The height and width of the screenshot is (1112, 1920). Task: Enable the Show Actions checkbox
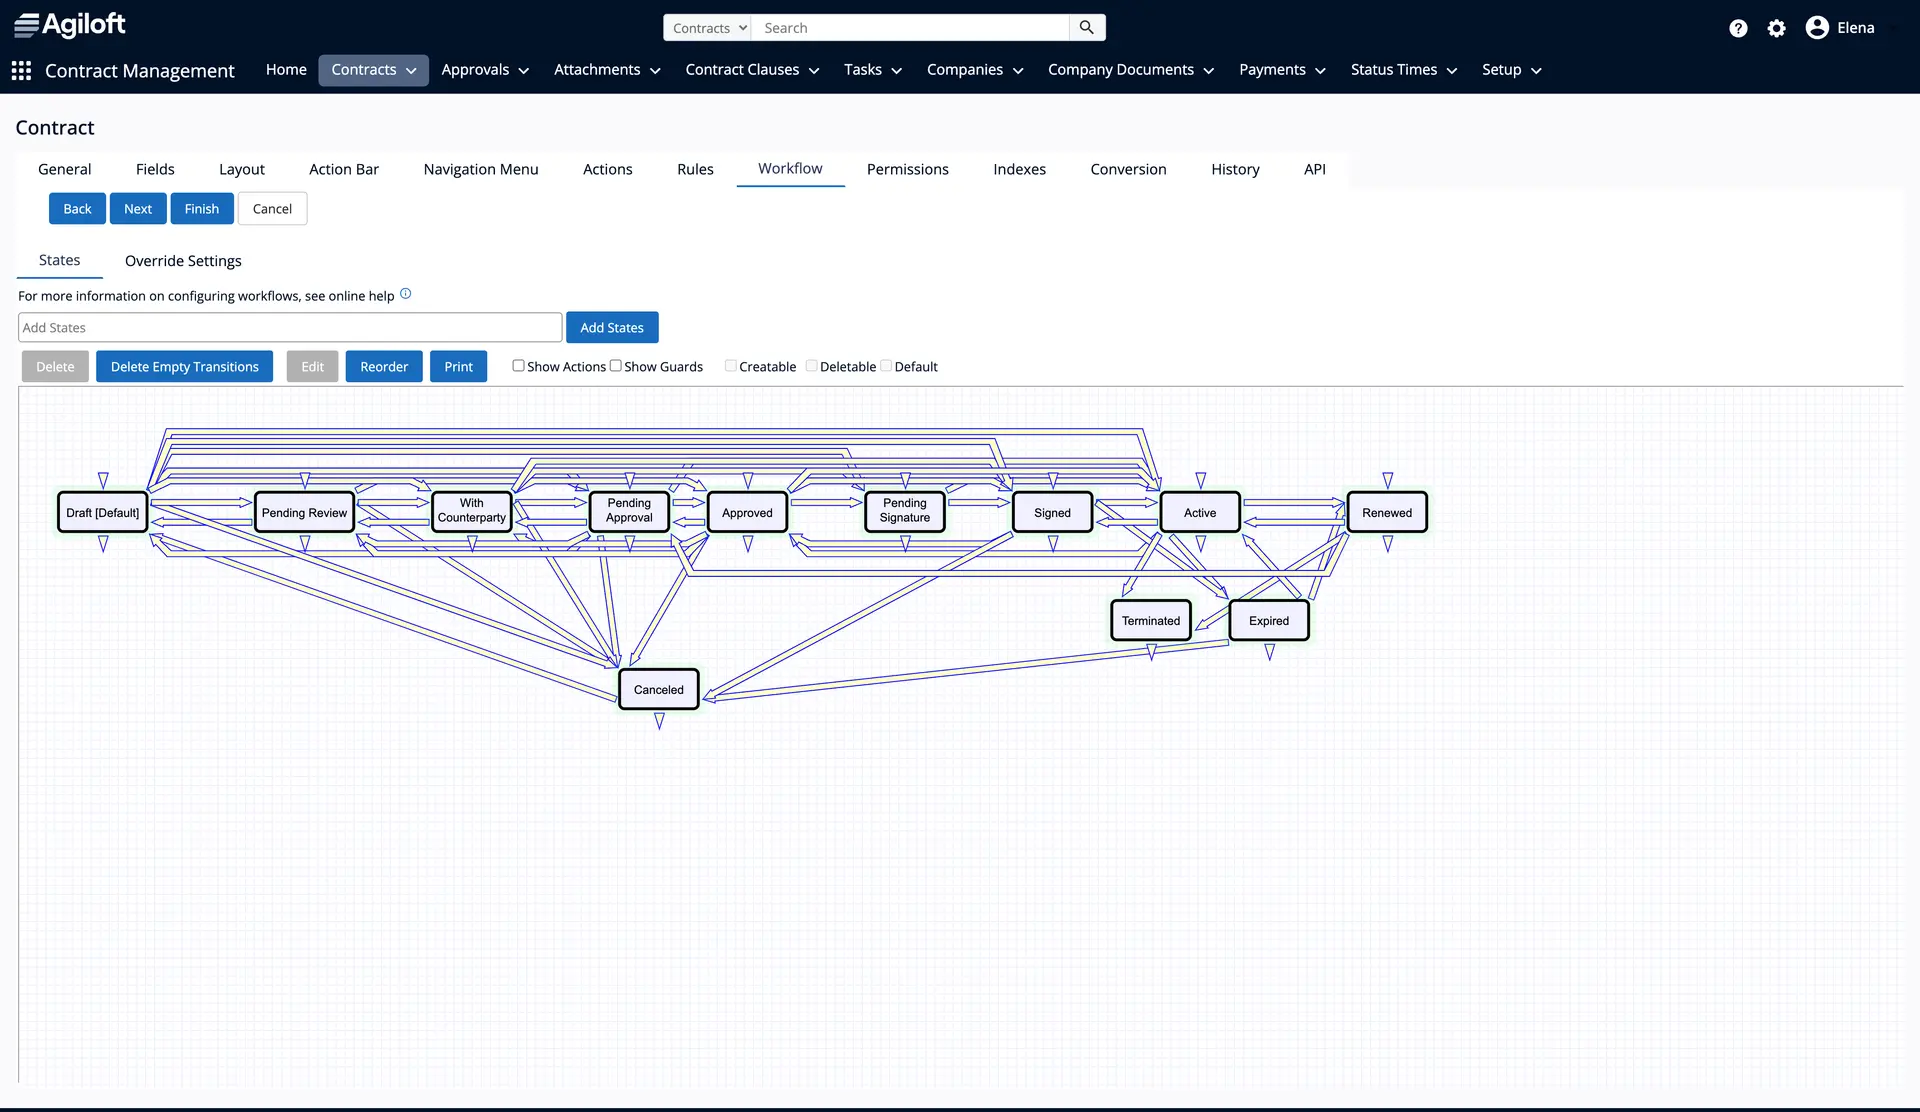pos(518,366)
